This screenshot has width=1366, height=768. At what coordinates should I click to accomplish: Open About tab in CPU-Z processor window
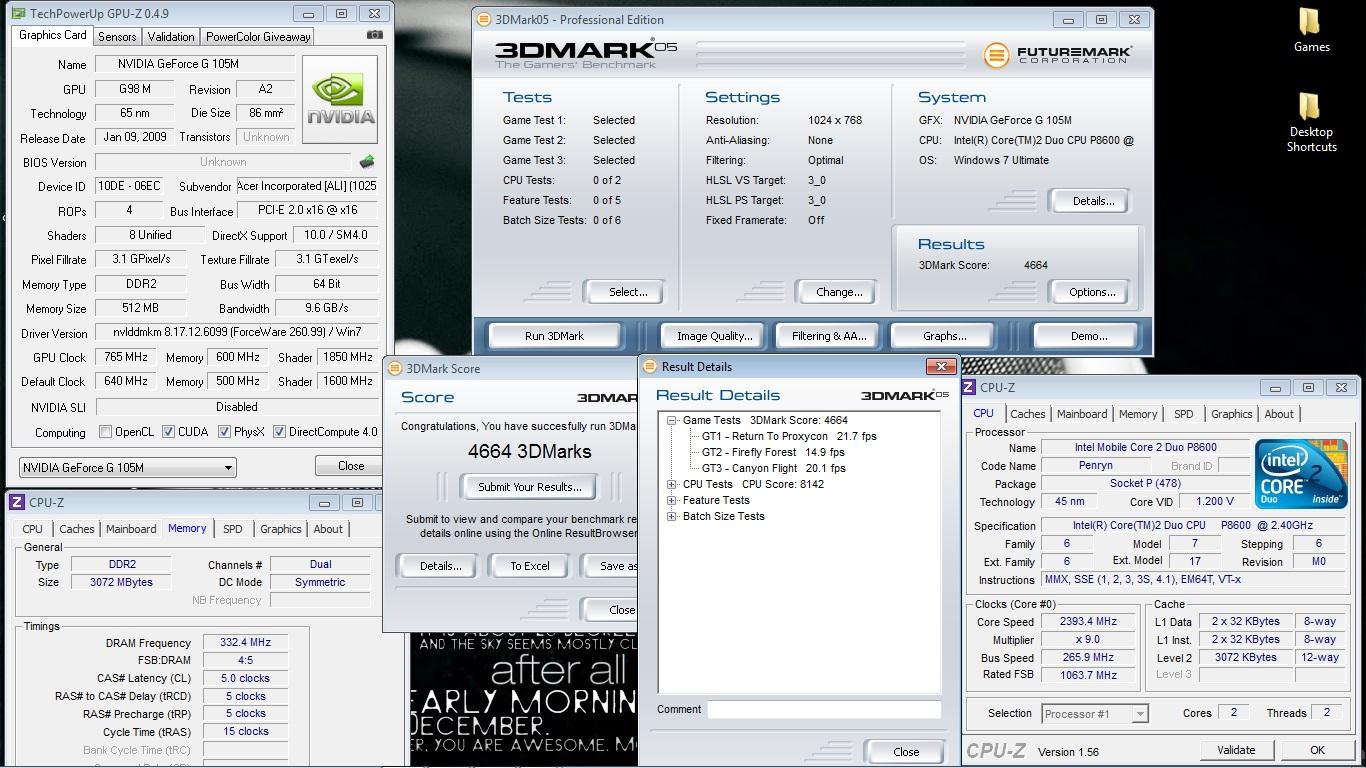(1279, 414)
